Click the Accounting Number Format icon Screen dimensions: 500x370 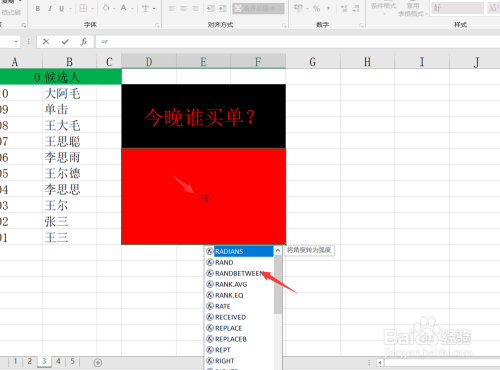point(299,8)
